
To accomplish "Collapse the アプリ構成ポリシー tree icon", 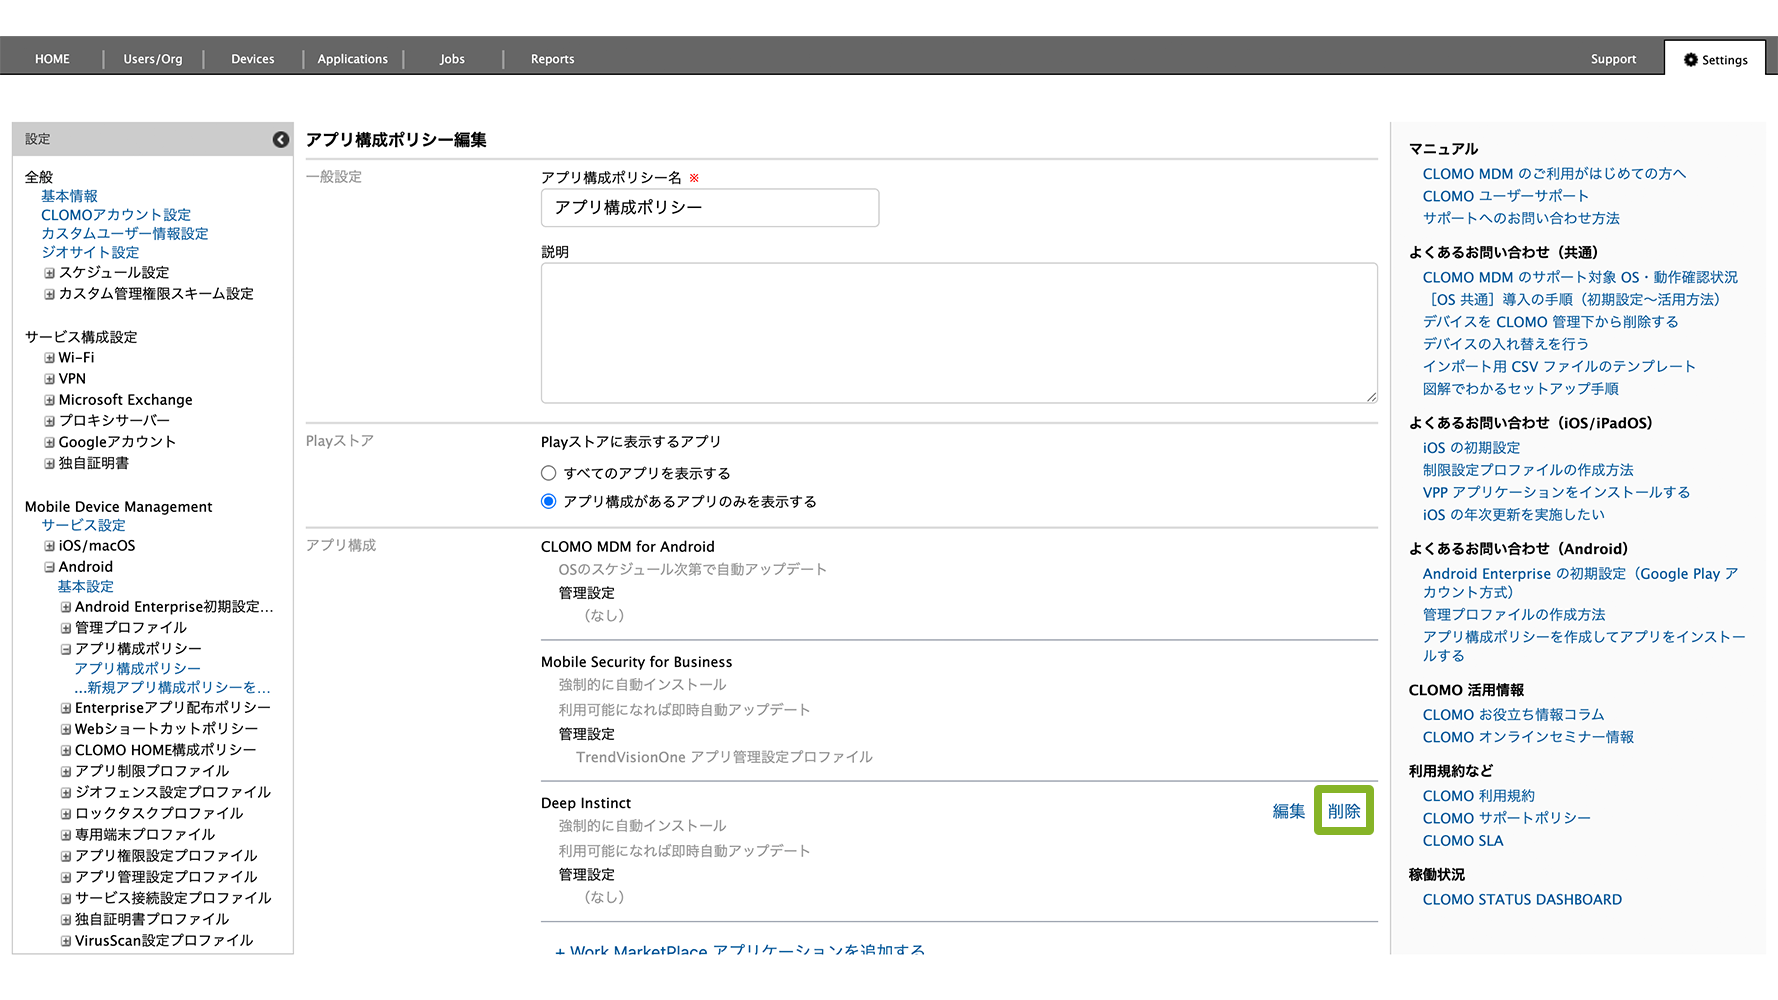I will tap(66, 649).
